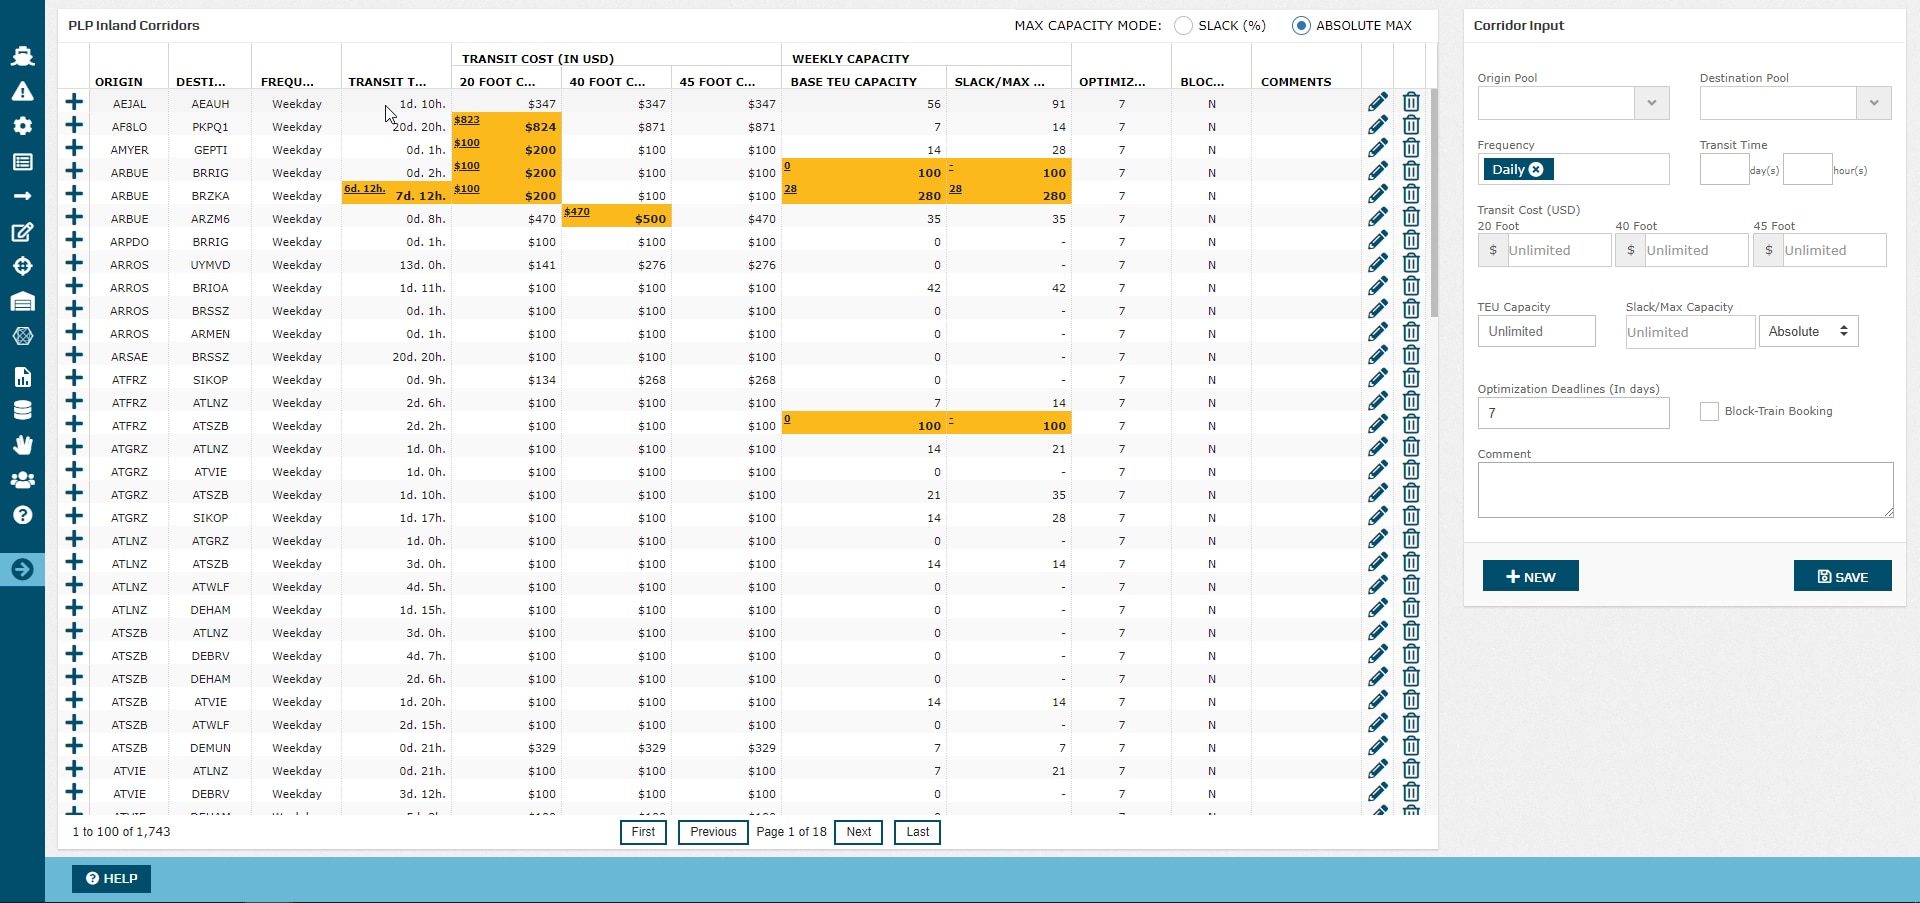The image size is (1920, 903).
Task: Click the users group icon in sidebar
Action: [22, 480]
